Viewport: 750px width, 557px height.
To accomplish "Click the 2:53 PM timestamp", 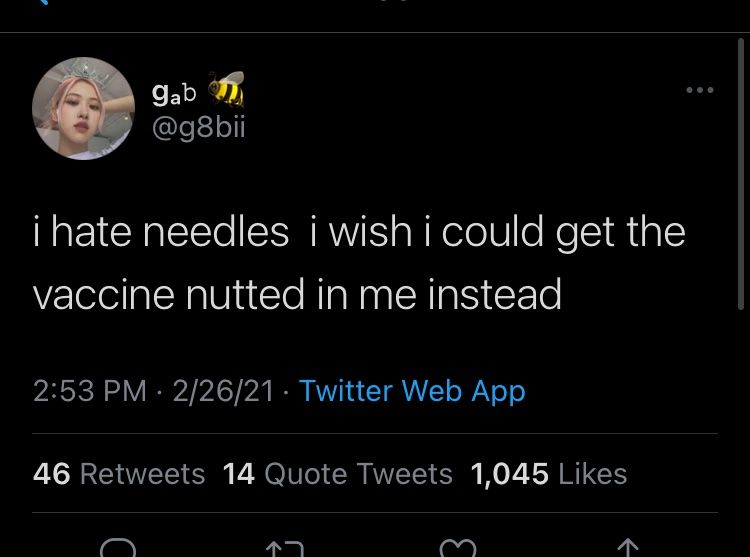I will [x=90, y=391].
